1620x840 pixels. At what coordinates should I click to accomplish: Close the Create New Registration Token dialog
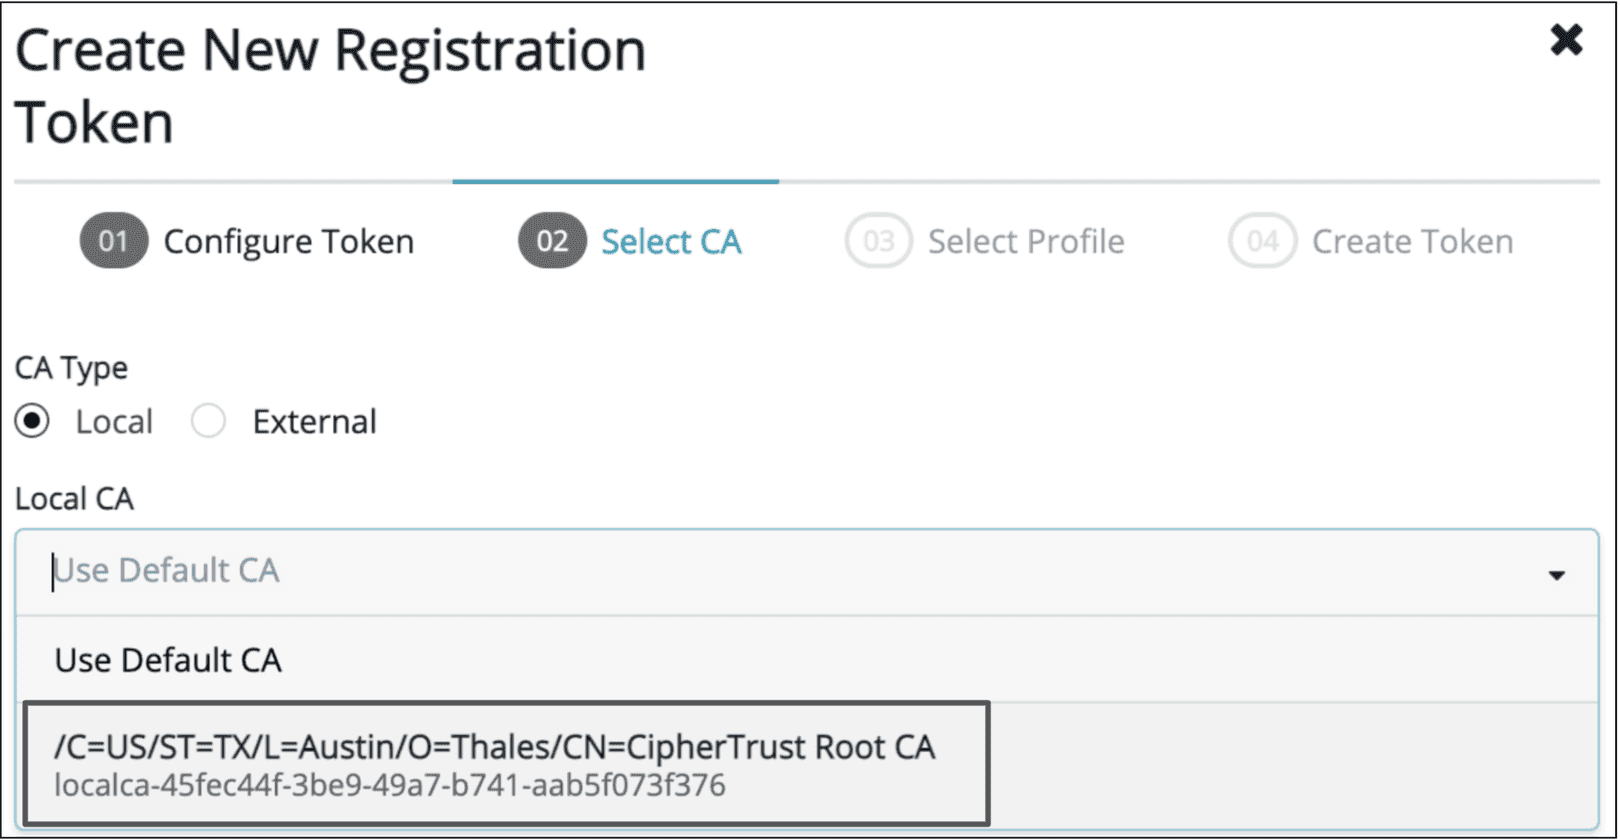point(1565,40)
